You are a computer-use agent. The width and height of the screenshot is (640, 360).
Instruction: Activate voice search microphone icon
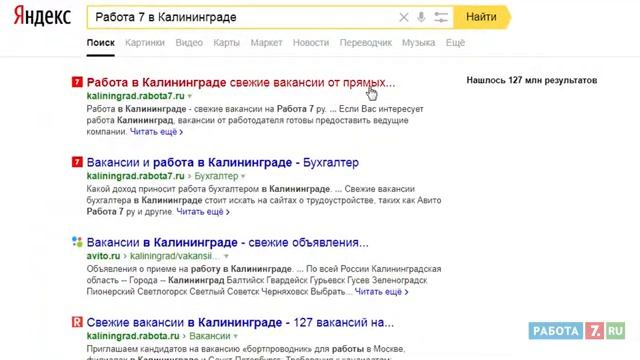[421, 17]
